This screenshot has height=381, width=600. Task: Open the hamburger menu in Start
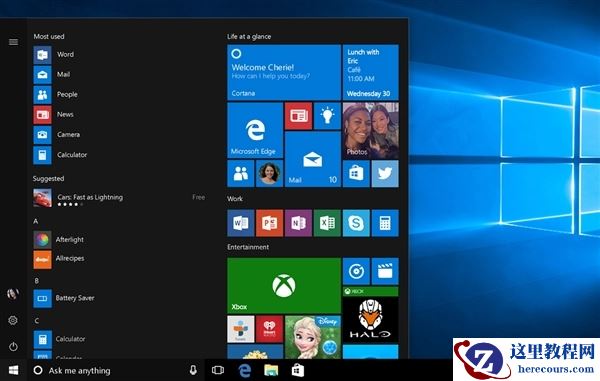[x=13, y=42]
